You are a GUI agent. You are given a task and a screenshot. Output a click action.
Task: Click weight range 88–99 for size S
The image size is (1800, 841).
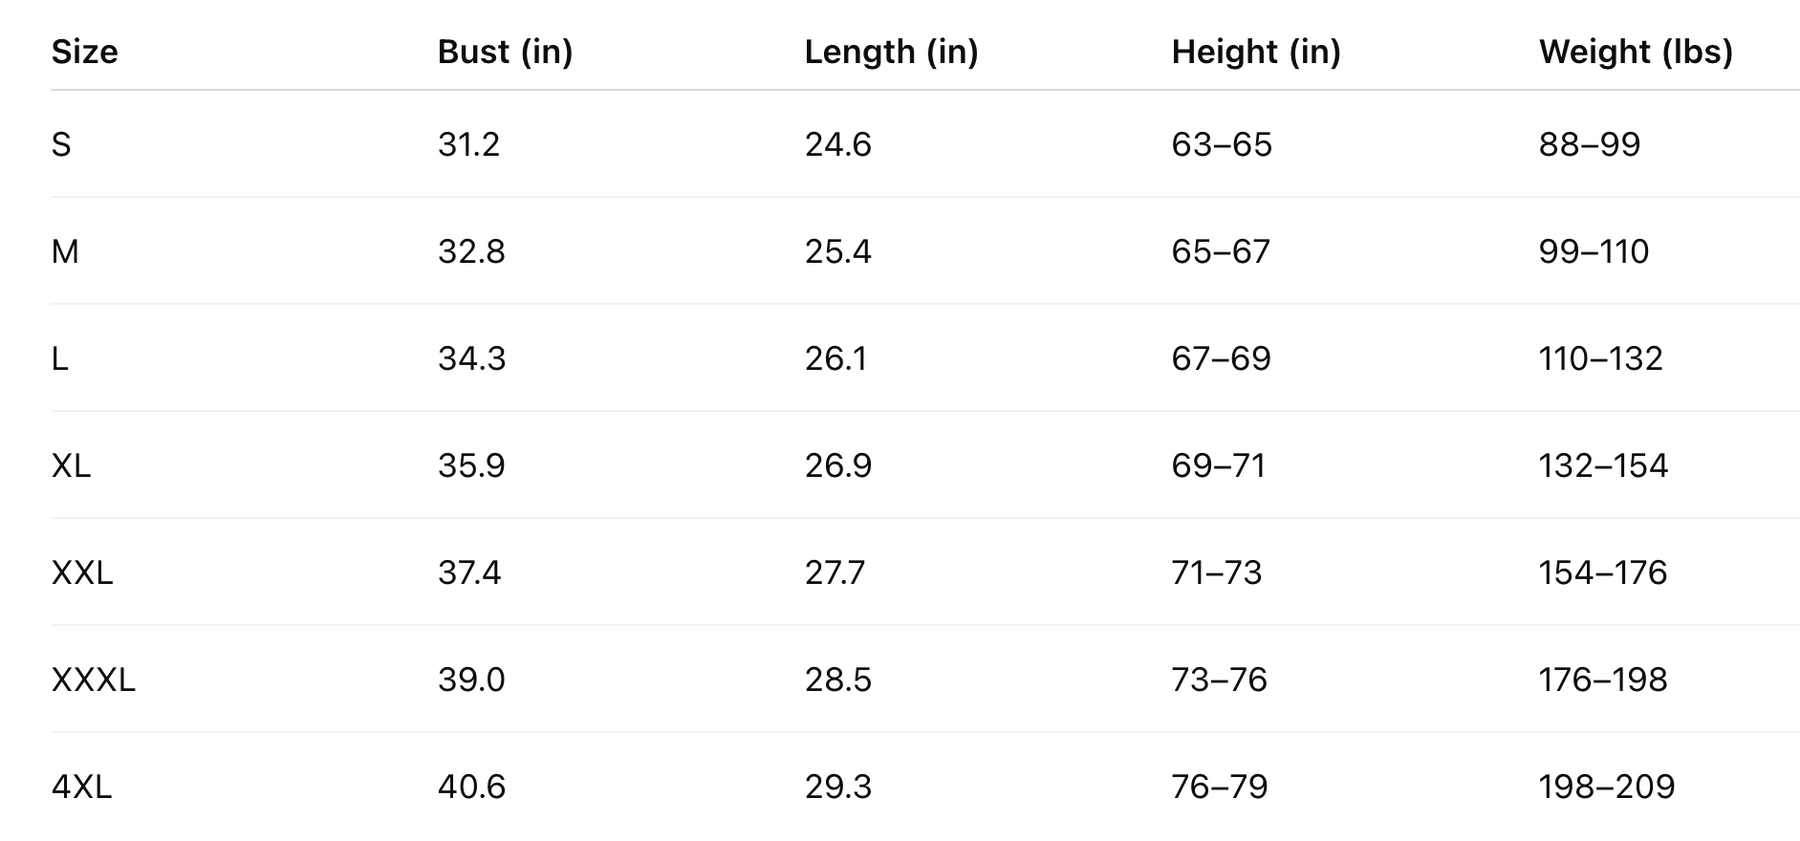[x=1590, y=145]
